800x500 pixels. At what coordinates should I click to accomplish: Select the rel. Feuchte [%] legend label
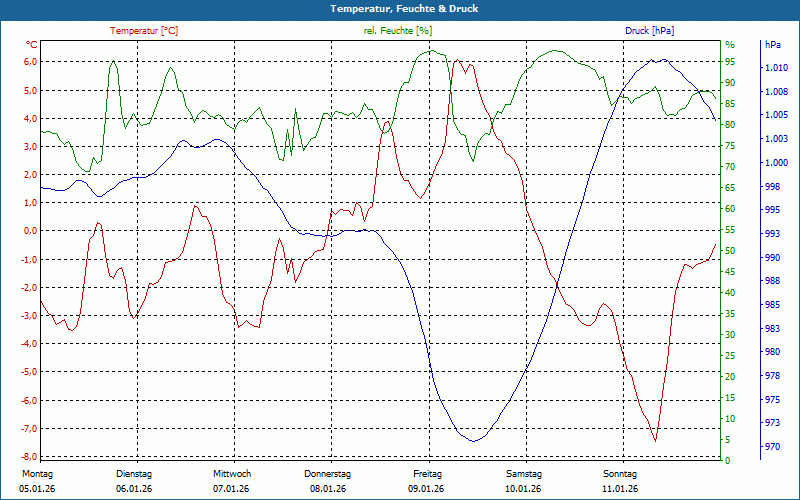click(x=397, y=31)
